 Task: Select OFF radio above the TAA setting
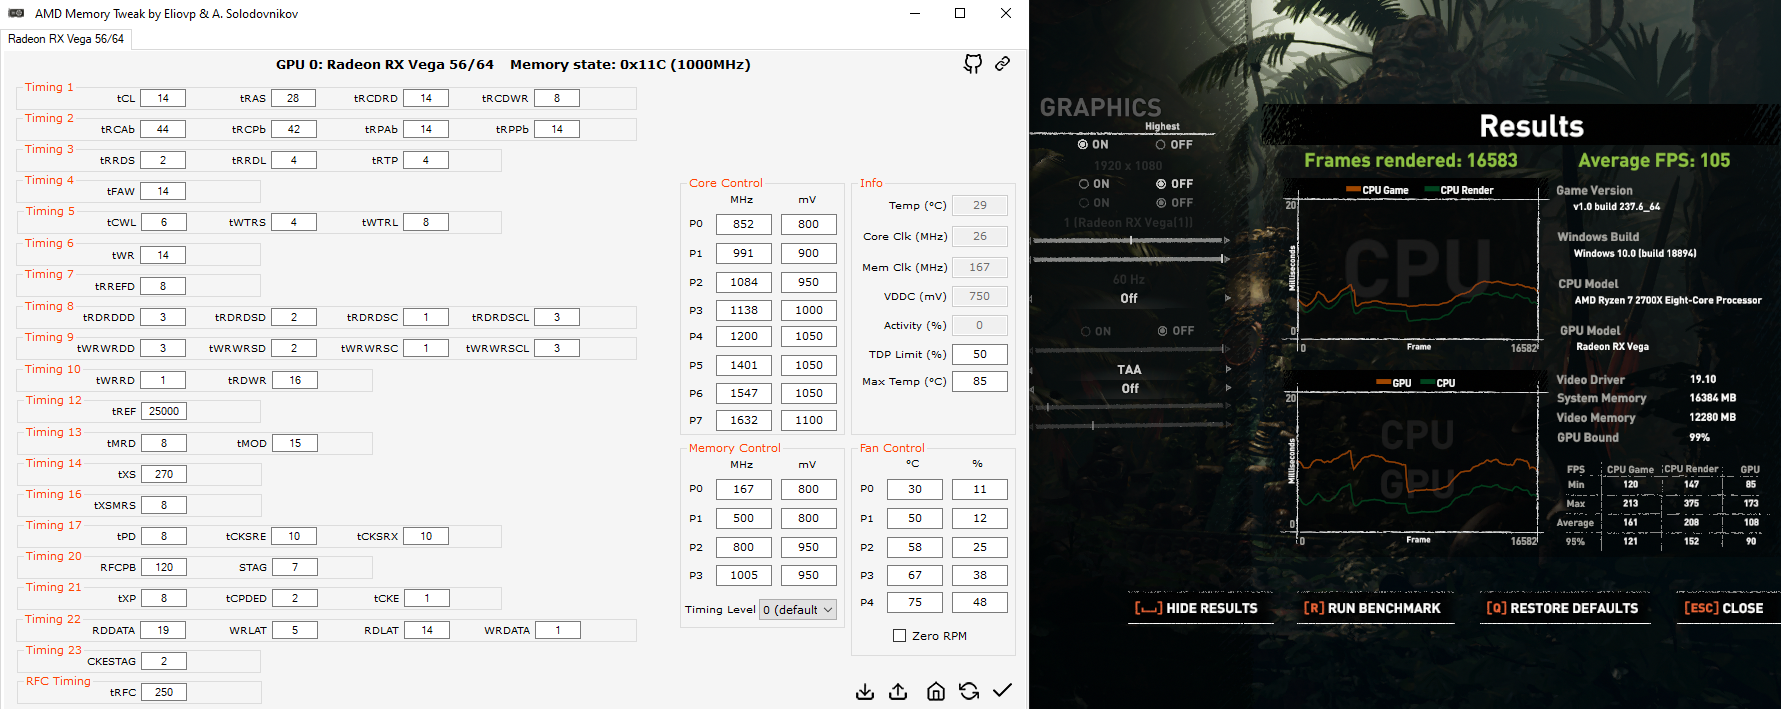point(1162,331)
